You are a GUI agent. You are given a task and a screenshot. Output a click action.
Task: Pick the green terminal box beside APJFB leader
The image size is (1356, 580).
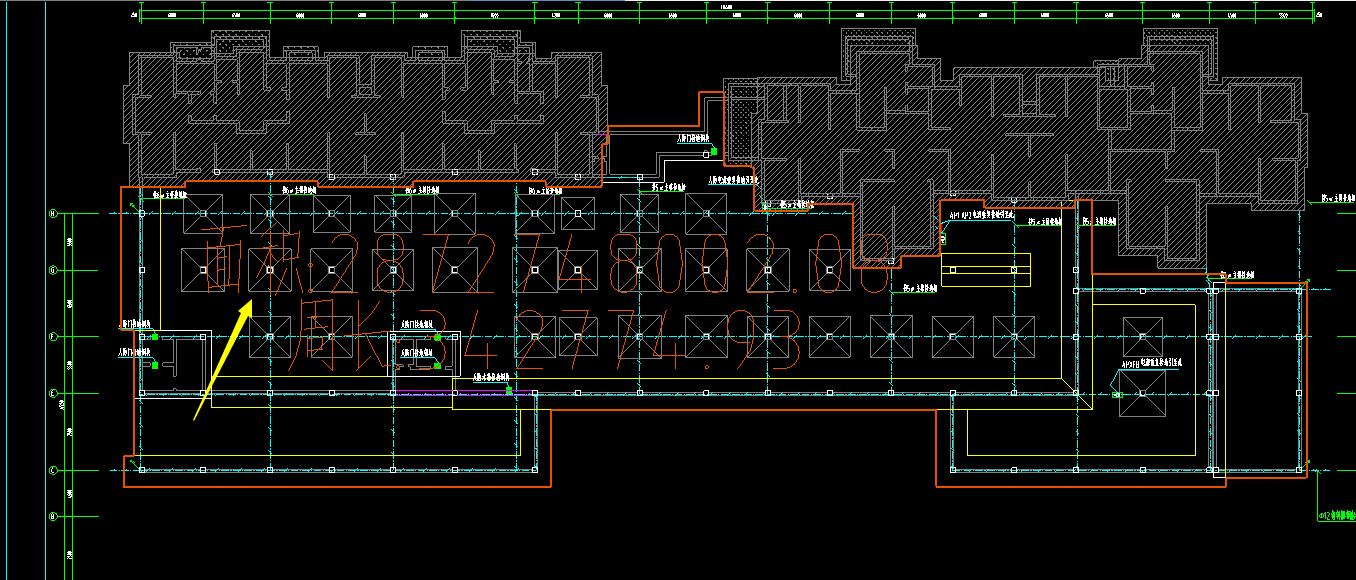(1118, 396)
